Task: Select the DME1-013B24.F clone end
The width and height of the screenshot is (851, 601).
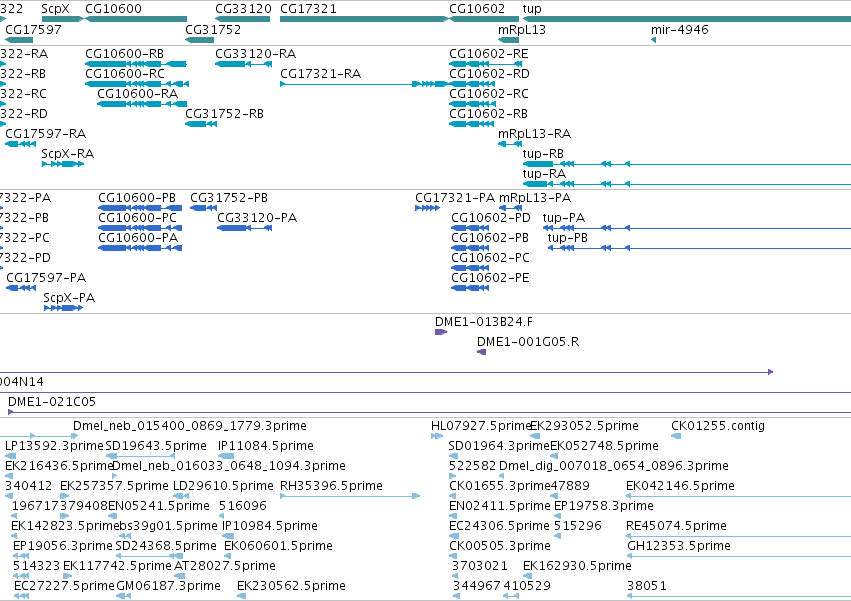Action: click(x=483, y=322)
